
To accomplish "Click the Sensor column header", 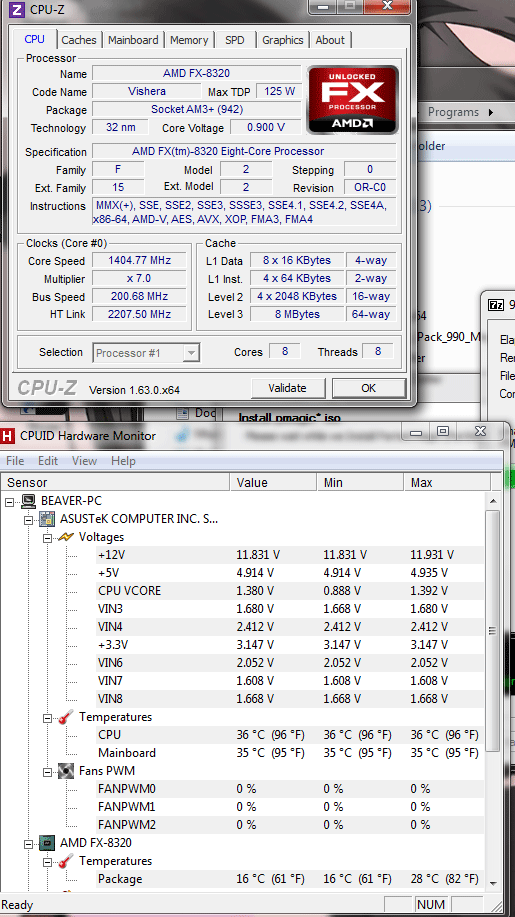I will pos(116,482).
